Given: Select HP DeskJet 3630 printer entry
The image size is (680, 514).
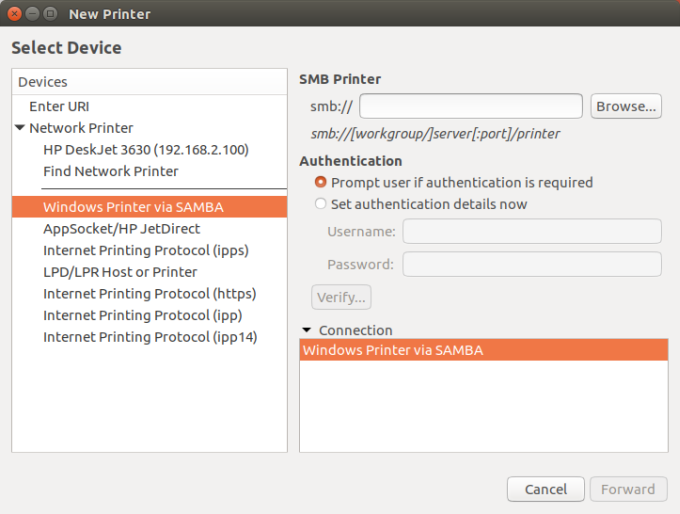Looking at the screenshot, I should (x=145, y=149).
